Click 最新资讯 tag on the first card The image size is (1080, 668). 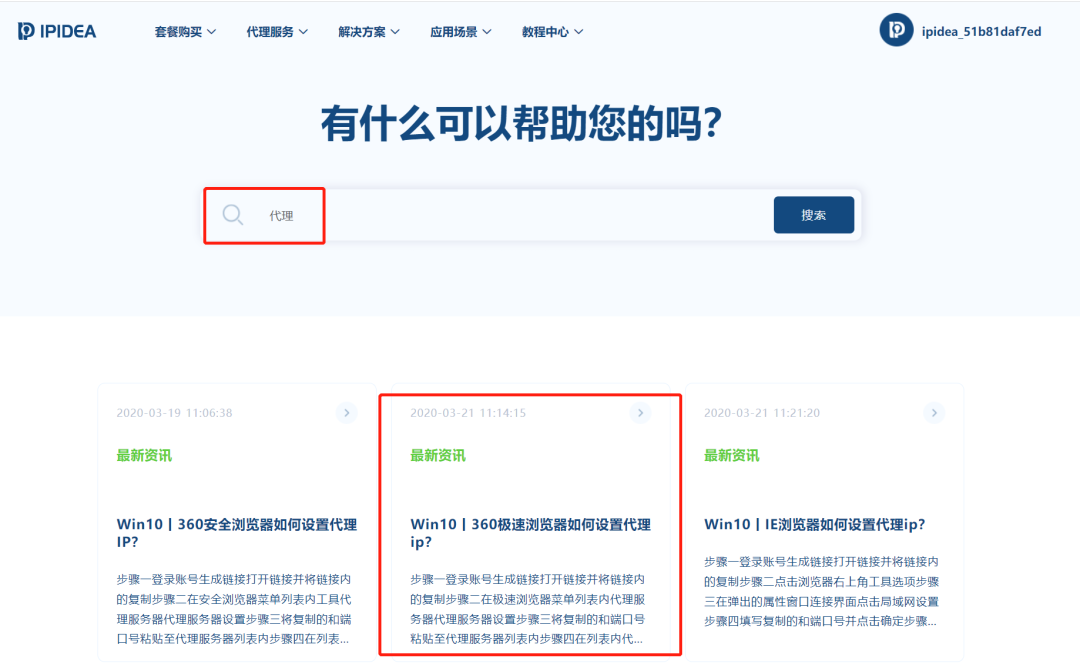[x=144, y=455]
